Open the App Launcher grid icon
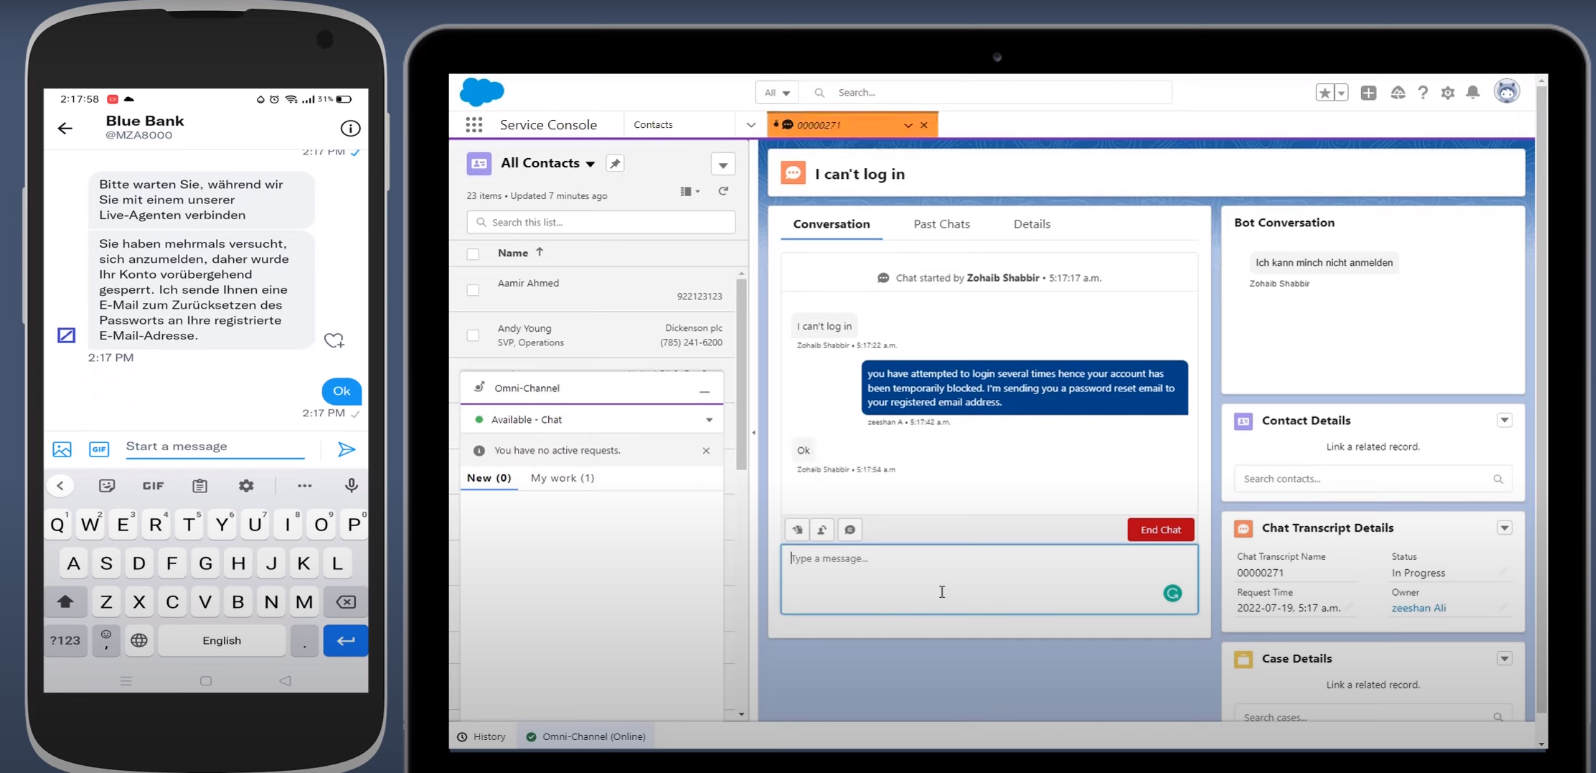Viewport: 1596px width, 773px height. [x=474, y=125]
